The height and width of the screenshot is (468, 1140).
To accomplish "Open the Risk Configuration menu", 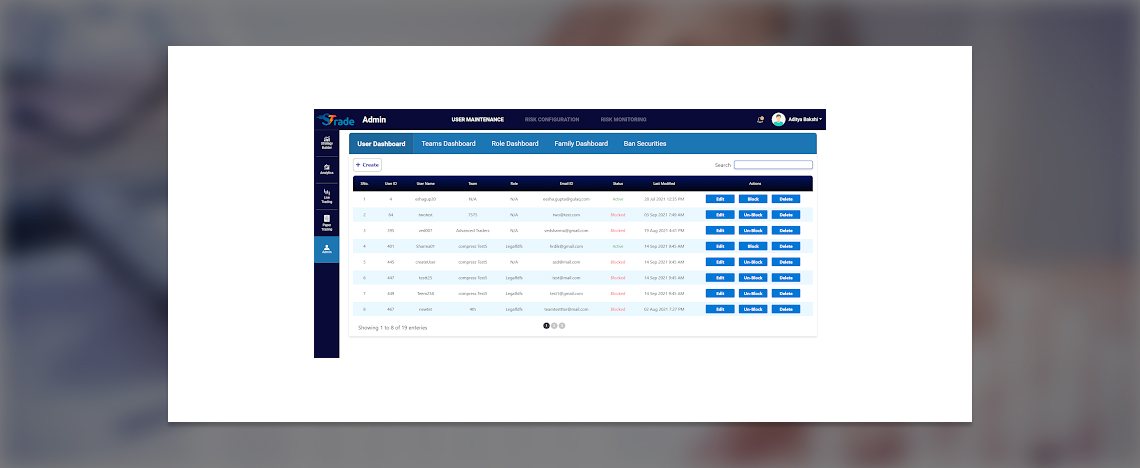I will [552, 120].
